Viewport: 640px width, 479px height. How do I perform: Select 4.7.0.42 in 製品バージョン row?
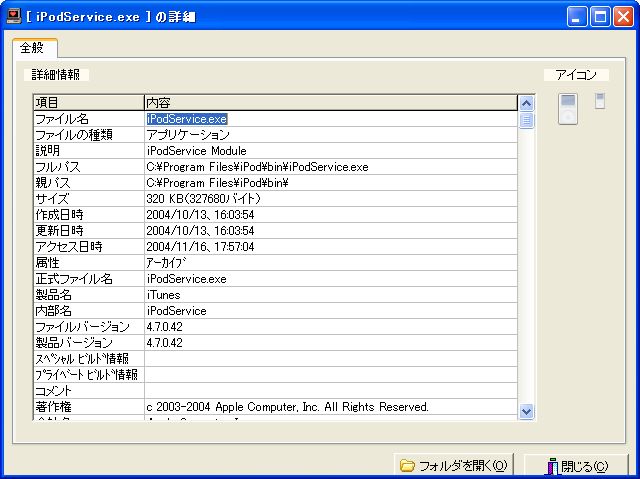(164, 342)
